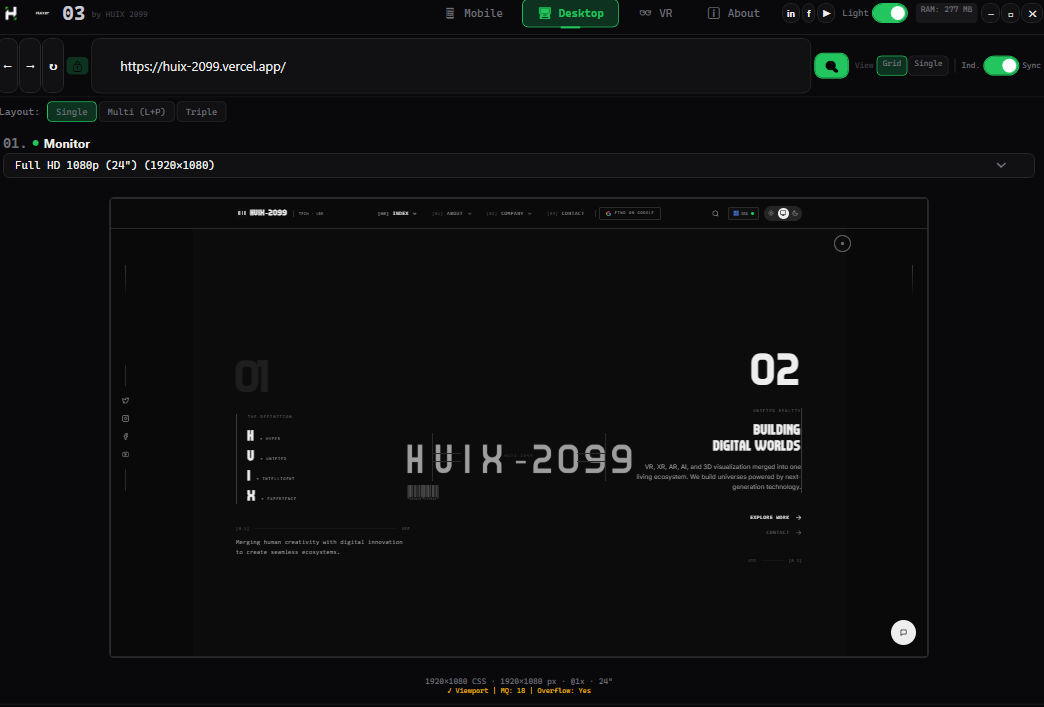Click the forward navigation arrow
1044x707 pixels.
[x=30, y=66]
